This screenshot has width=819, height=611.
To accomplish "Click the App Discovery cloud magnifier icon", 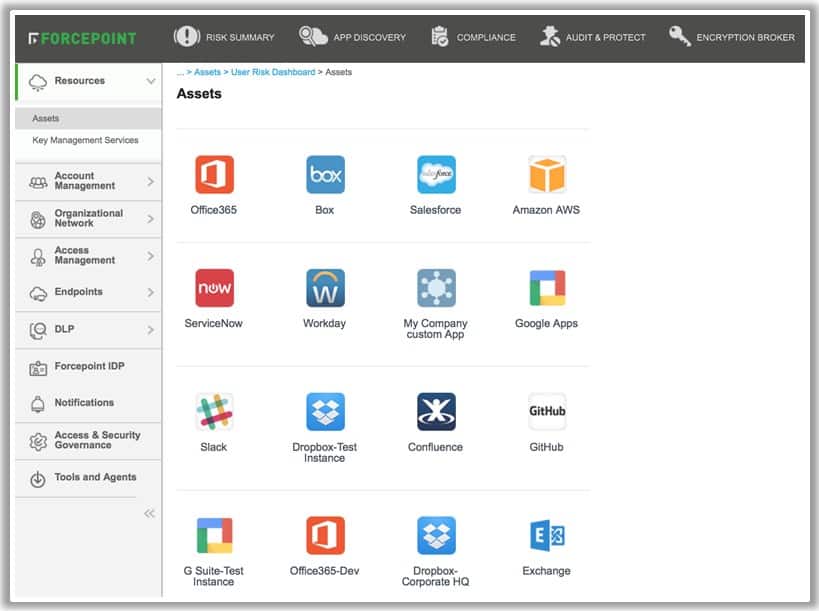I will tap(313, 37).
